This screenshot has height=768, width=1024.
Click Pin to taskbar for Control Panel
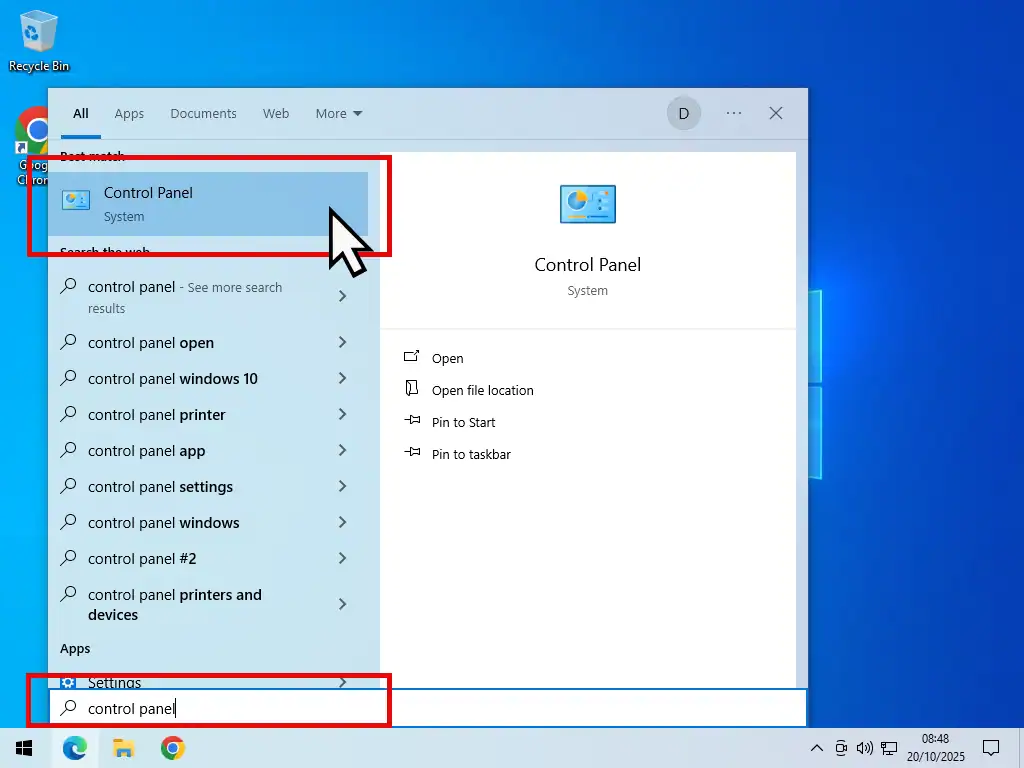(x=469, y=454)
